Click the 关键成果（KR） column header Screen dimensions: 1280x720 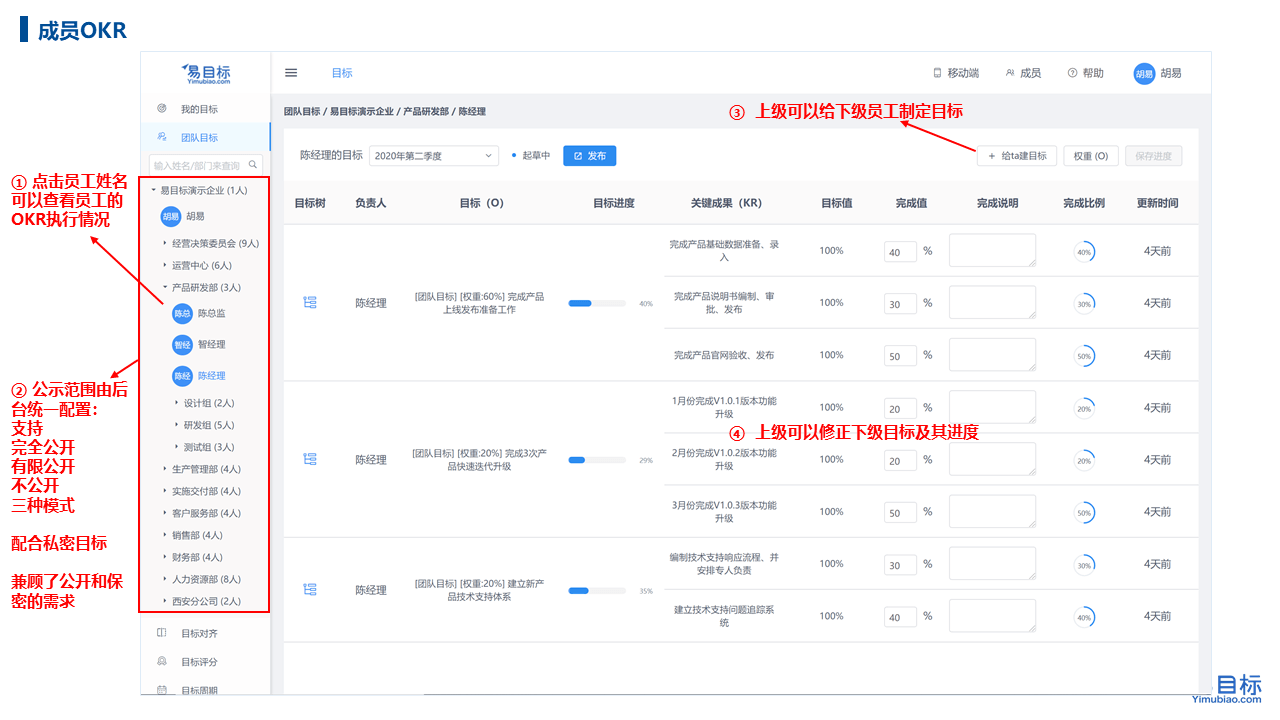726,203
